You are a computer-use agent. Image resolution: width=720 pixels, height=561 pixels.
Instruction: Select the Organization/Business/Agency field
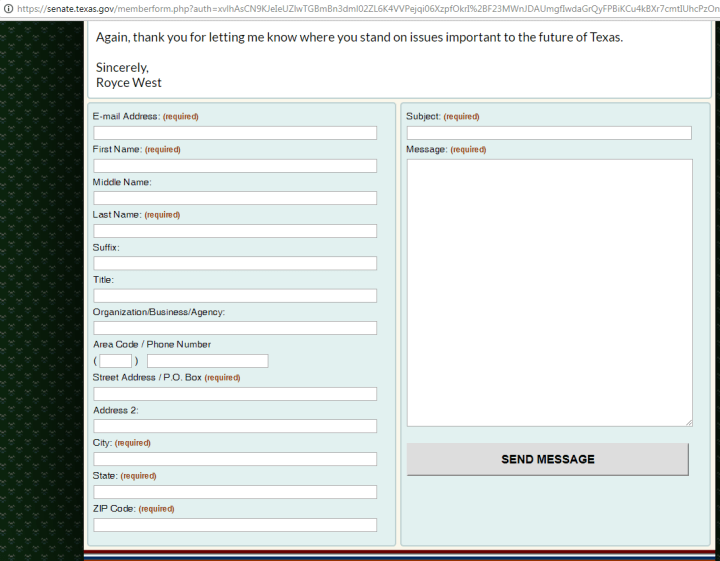(x=235, y=328)
